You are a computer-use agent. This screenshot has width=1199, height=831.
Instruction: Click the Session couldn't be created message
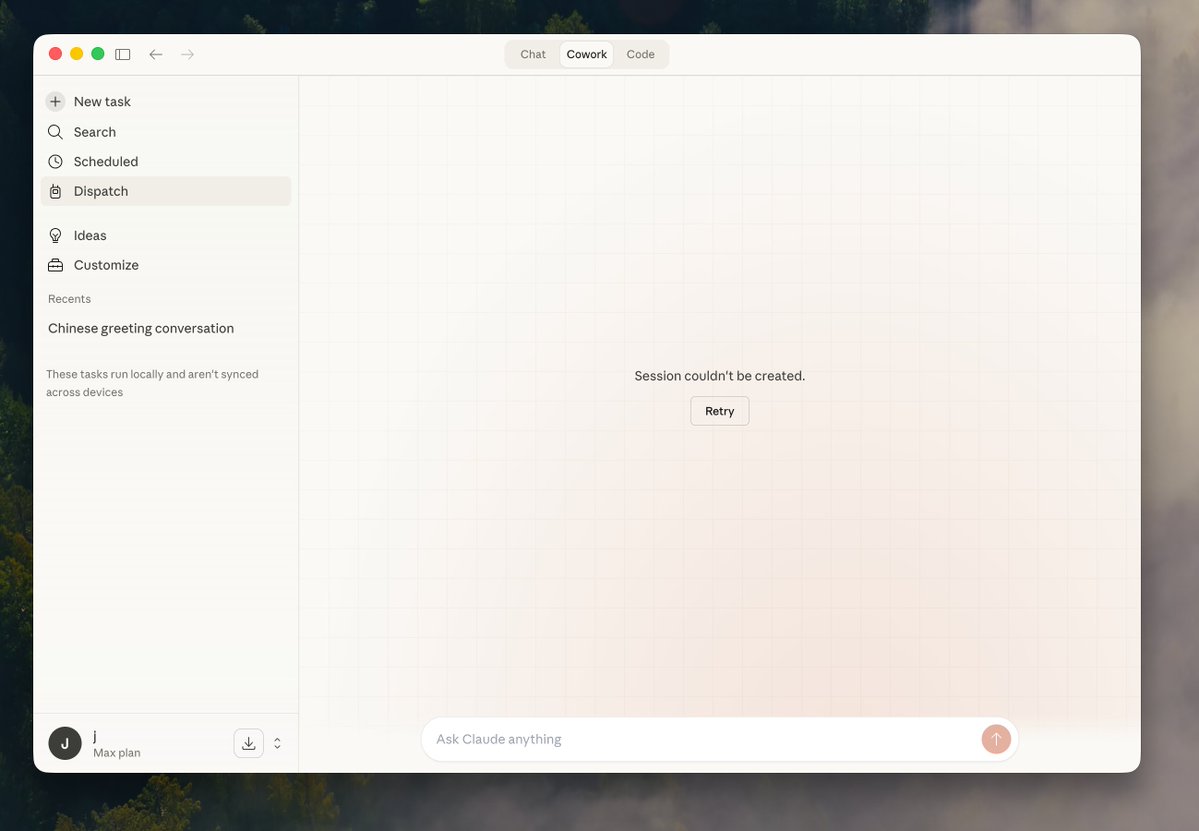pos(720,376)
